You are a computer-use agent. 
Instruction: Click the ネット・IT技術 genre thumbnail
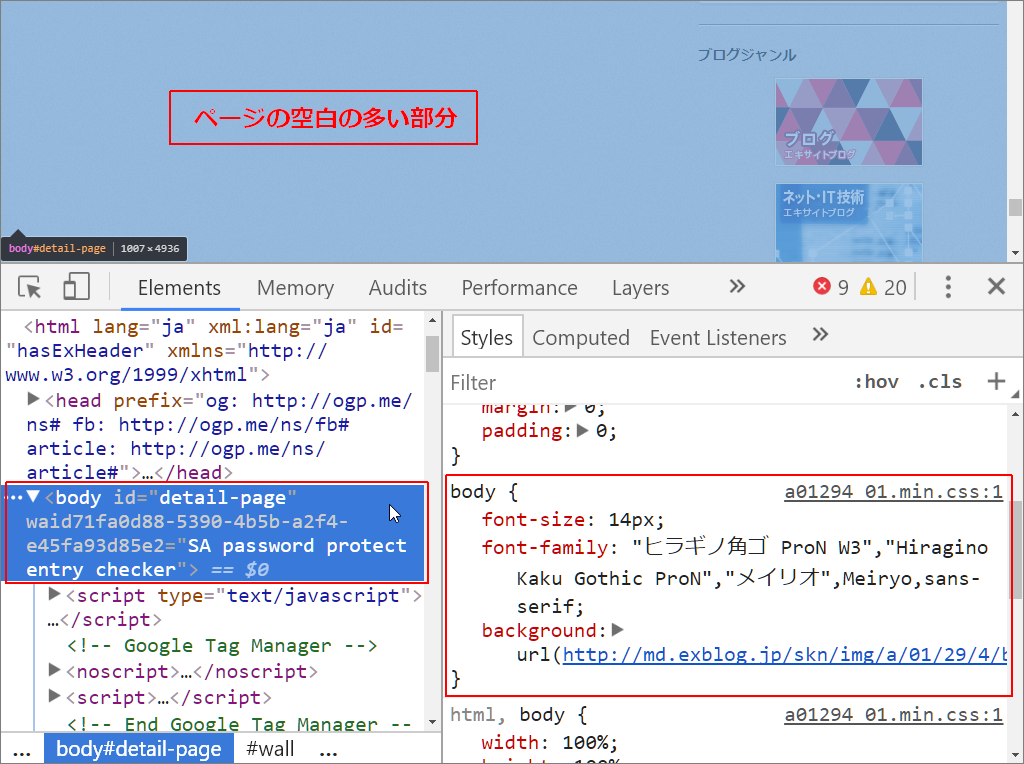pyautogui.click(x=848, y=223)
